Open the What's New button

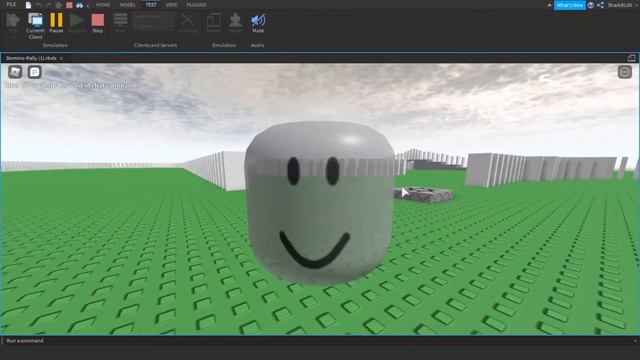570,5
